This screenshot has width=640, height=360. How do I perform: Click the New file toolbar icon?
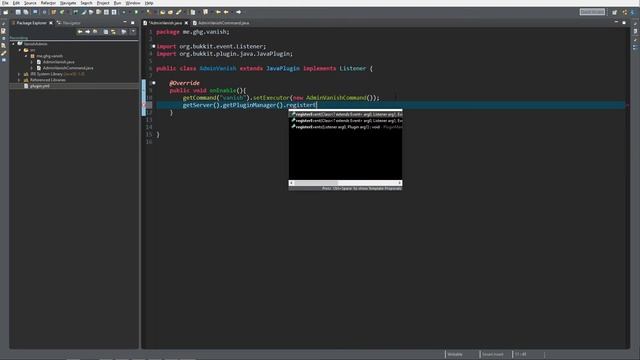[x=6, y=12]
